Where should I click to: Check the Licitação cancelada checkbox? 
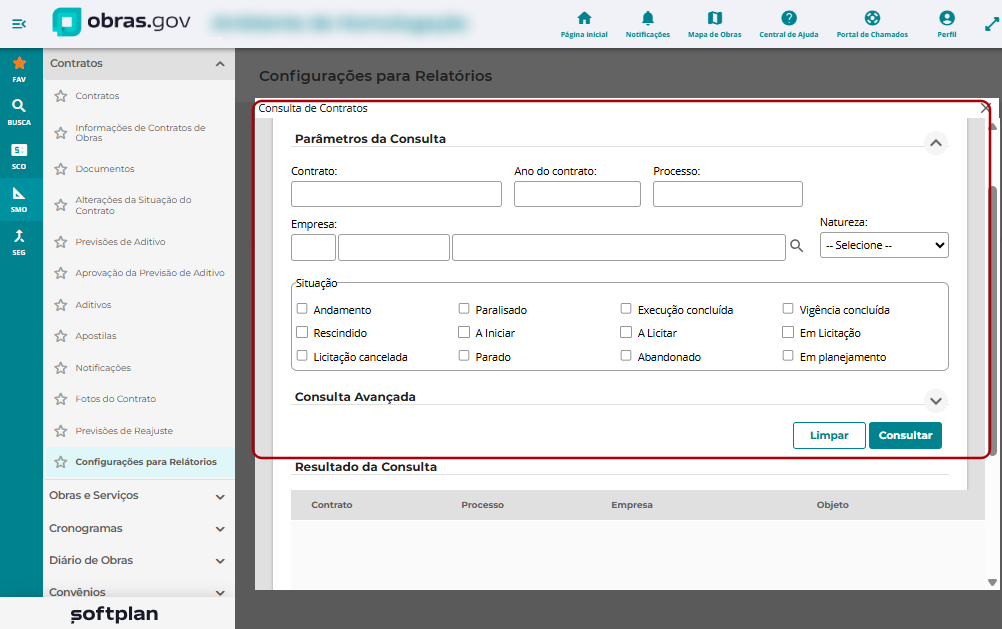point(302,355)
